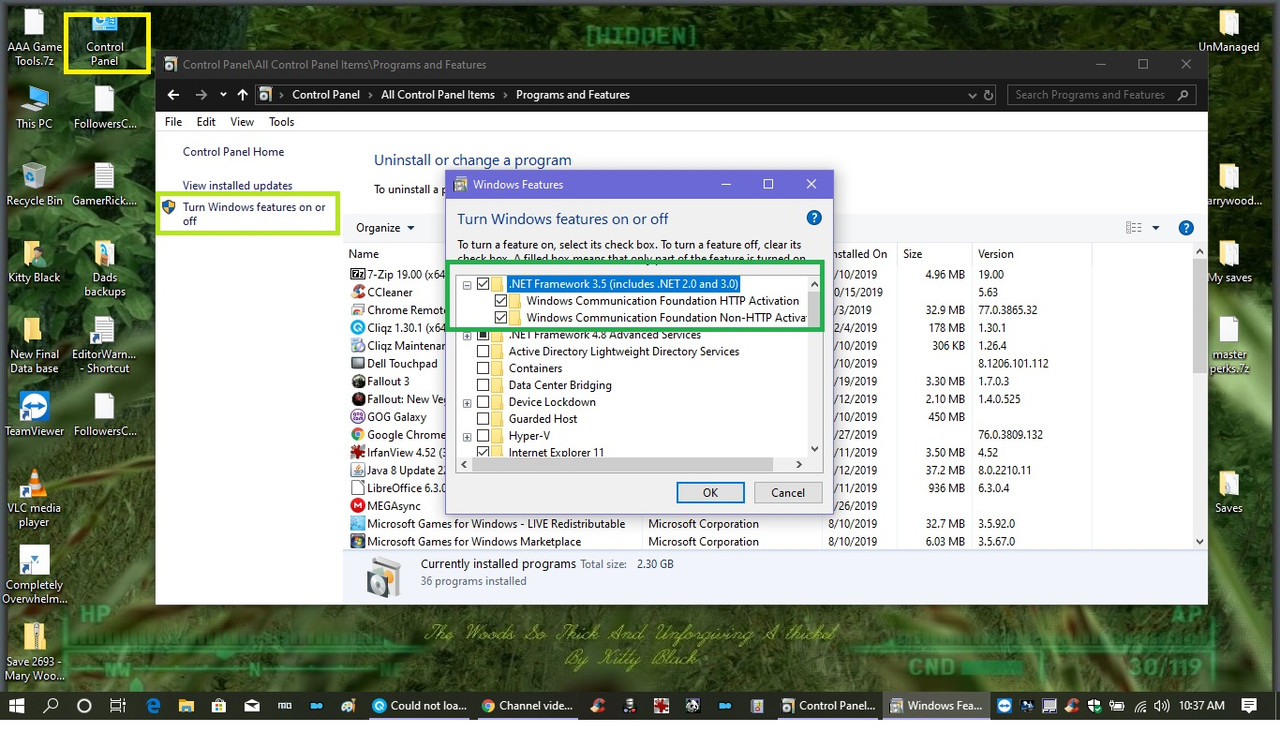The width and height of the screenshot is (1280, 750).
Task: Select the This PC desktop icon
Action: tap(34, 107)
